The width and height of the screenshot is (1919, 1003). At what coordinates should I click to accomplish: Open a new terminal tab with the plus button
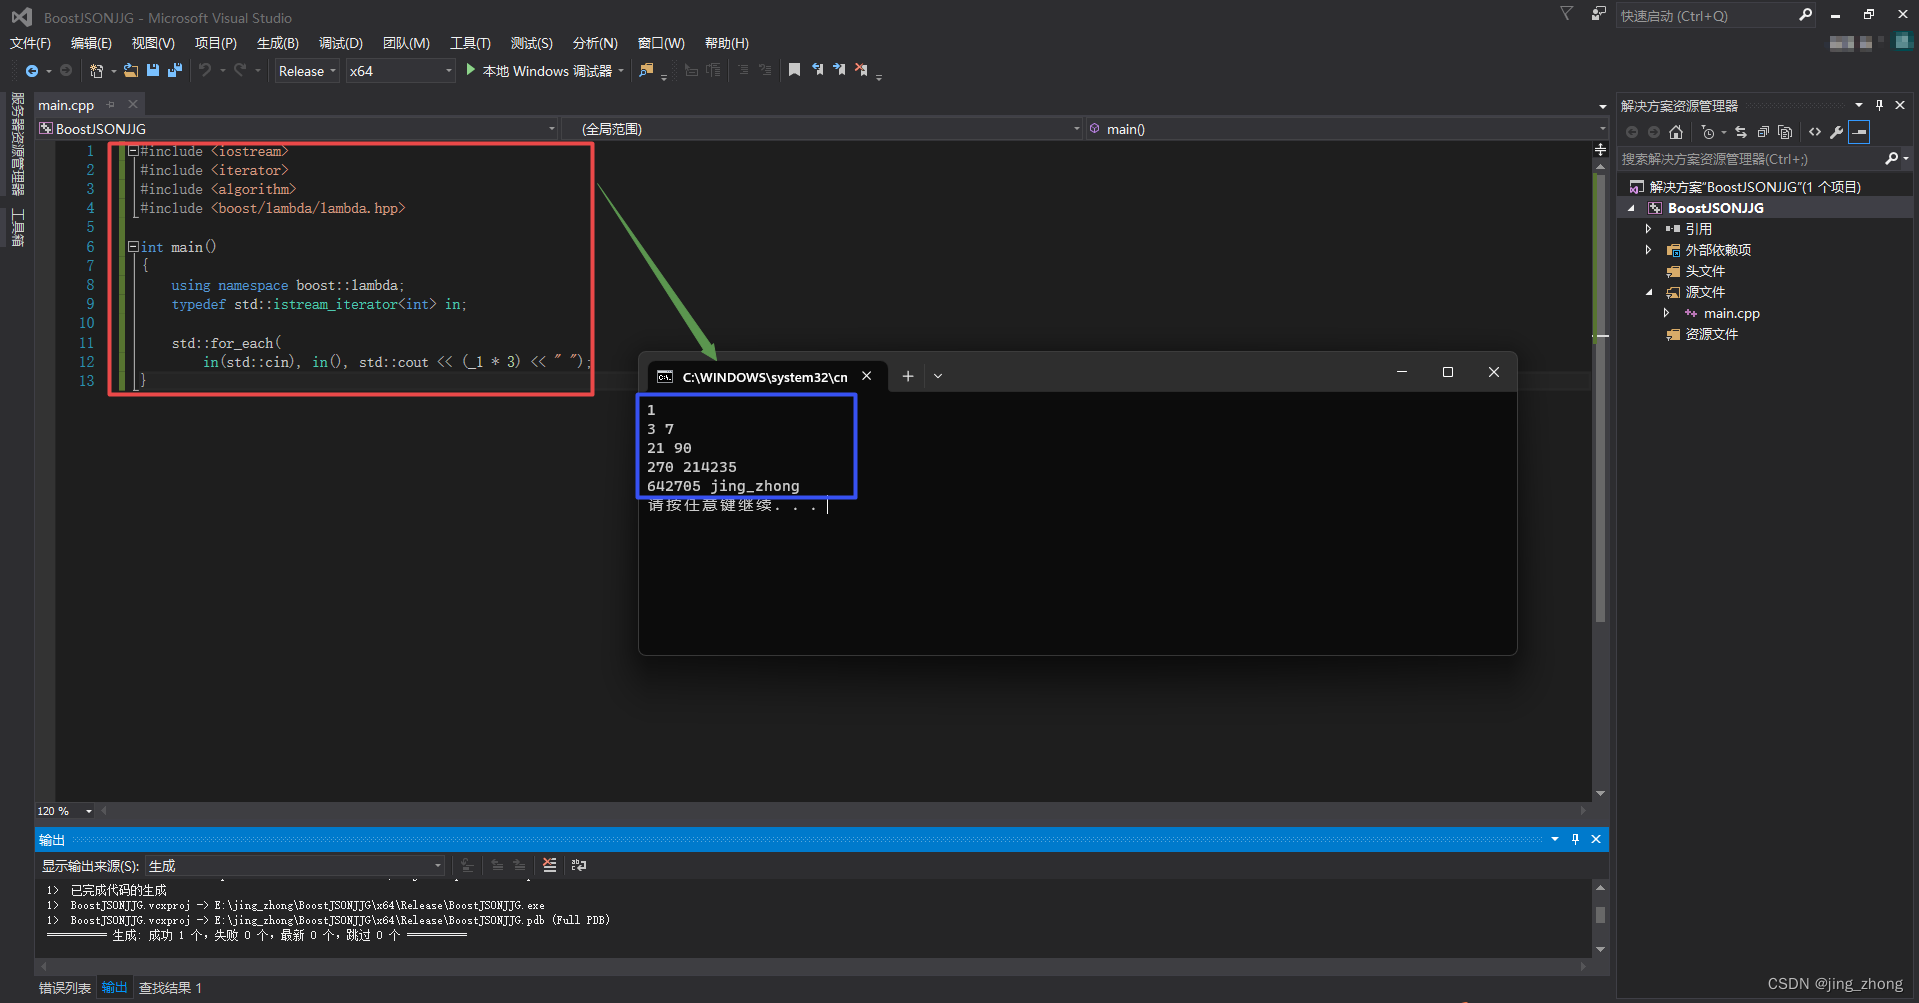[907, 376]
